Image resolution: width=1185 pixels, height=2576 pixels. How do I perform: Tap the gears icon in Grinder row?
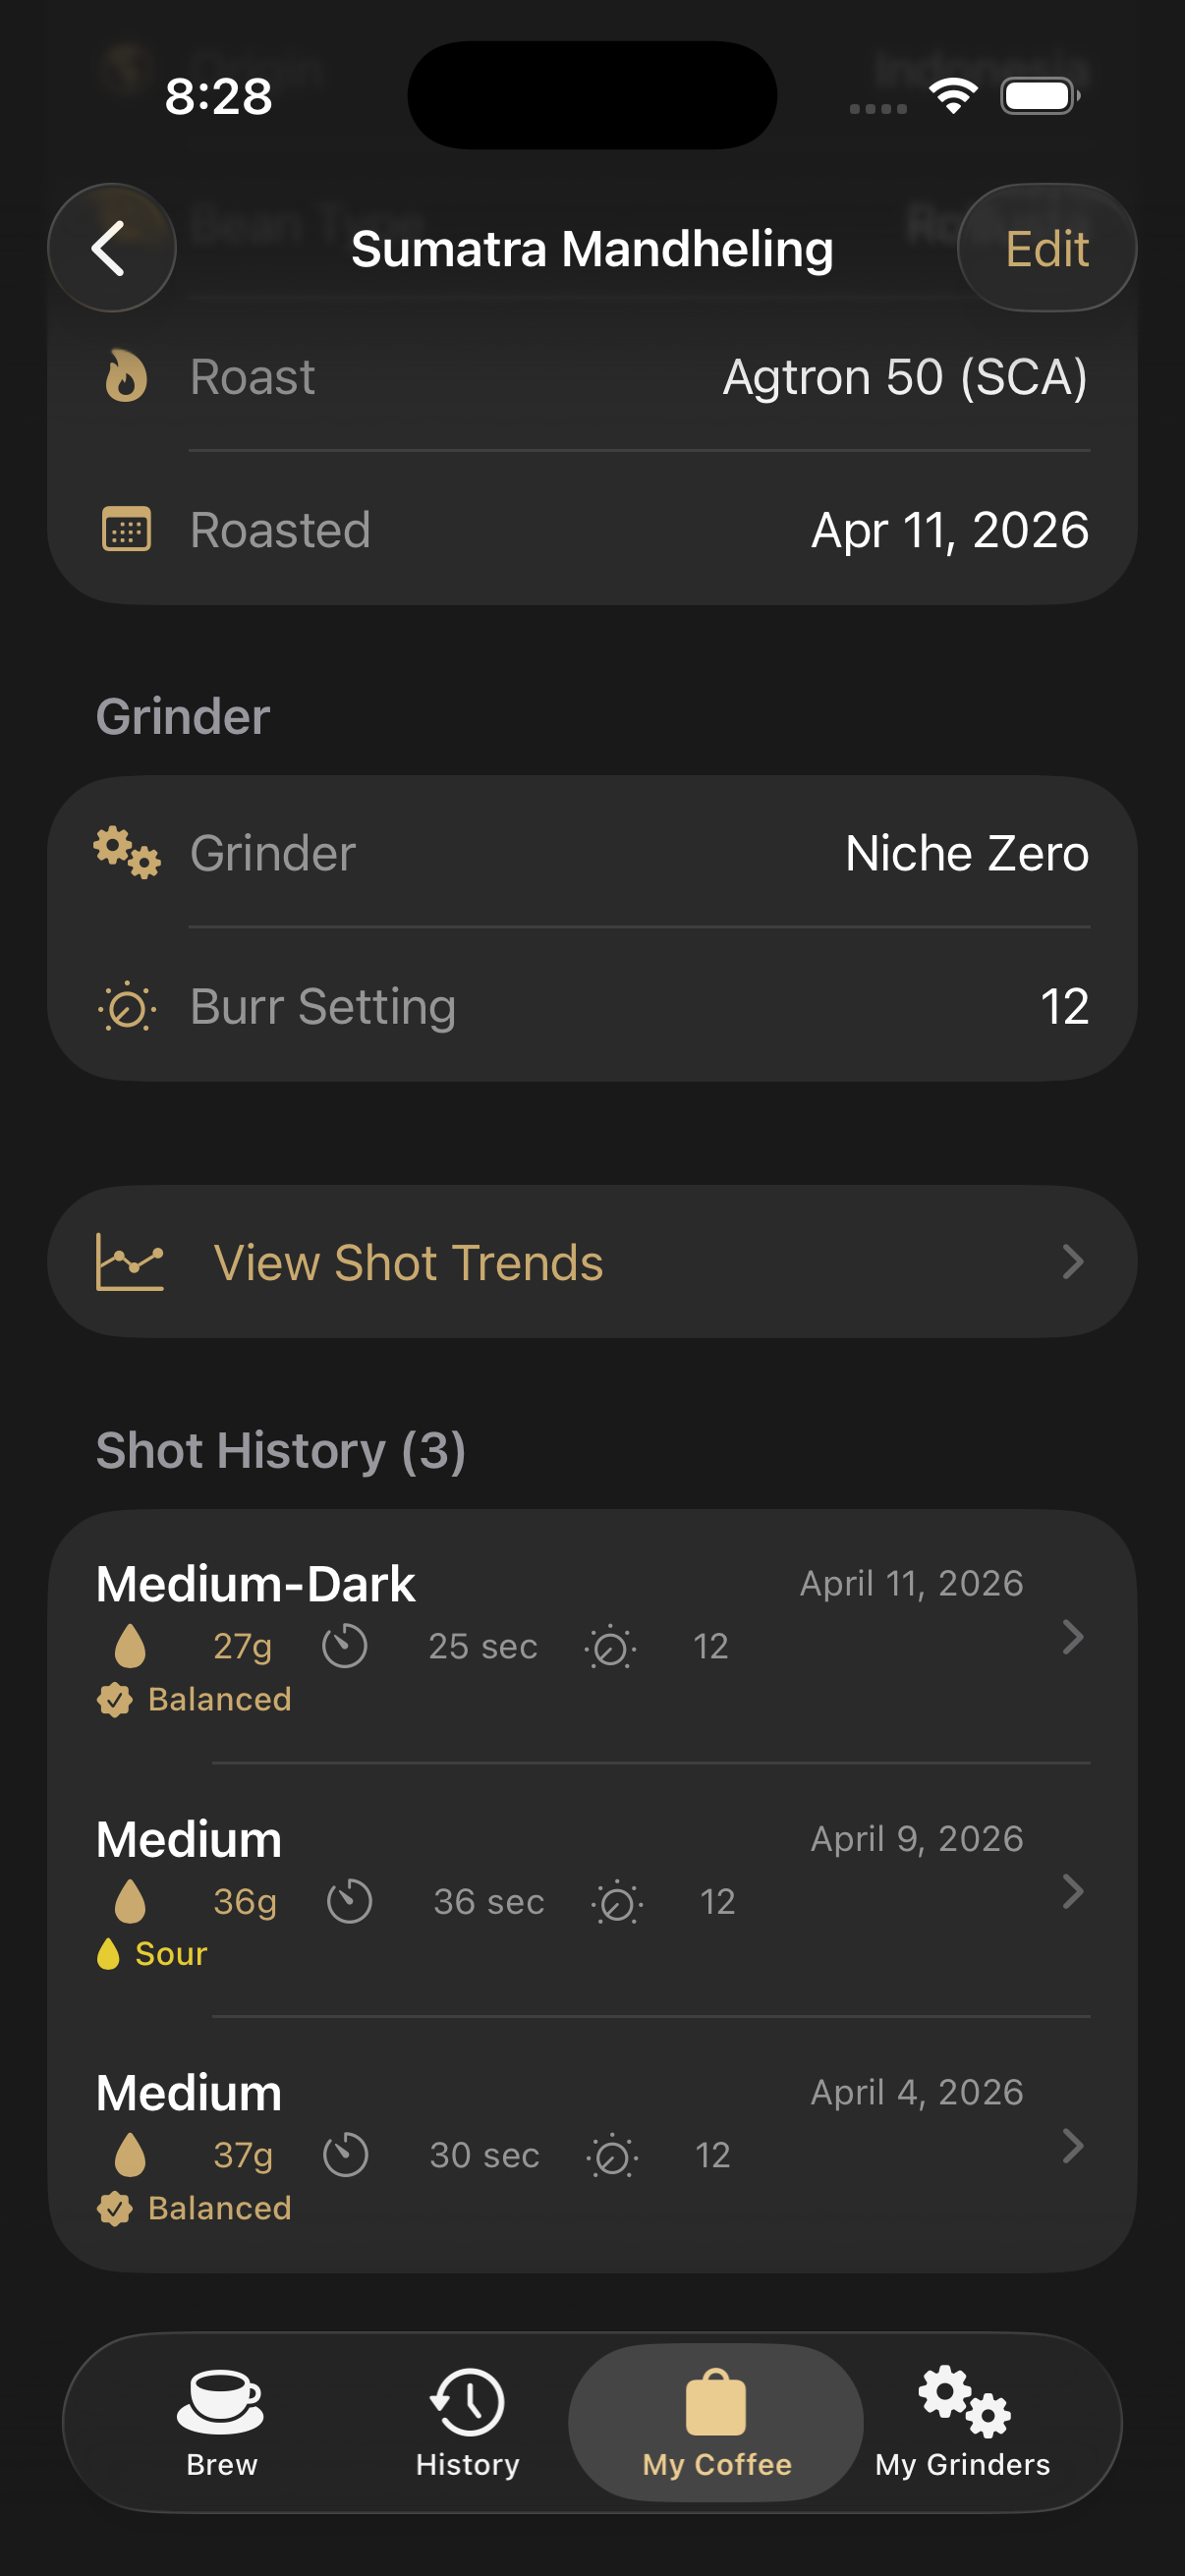point(126,853)
